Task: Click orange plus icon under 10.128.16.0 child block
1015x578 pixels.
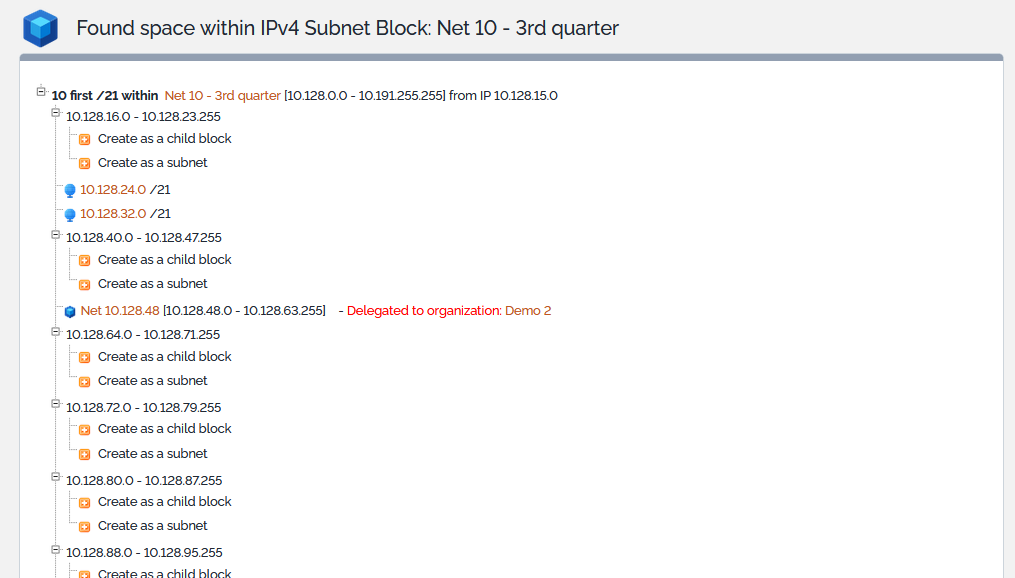Action: point(85,140)
